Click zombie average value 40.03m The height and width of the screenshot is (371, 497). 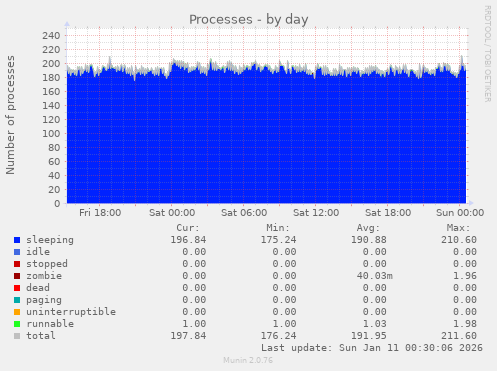point(375,276)
